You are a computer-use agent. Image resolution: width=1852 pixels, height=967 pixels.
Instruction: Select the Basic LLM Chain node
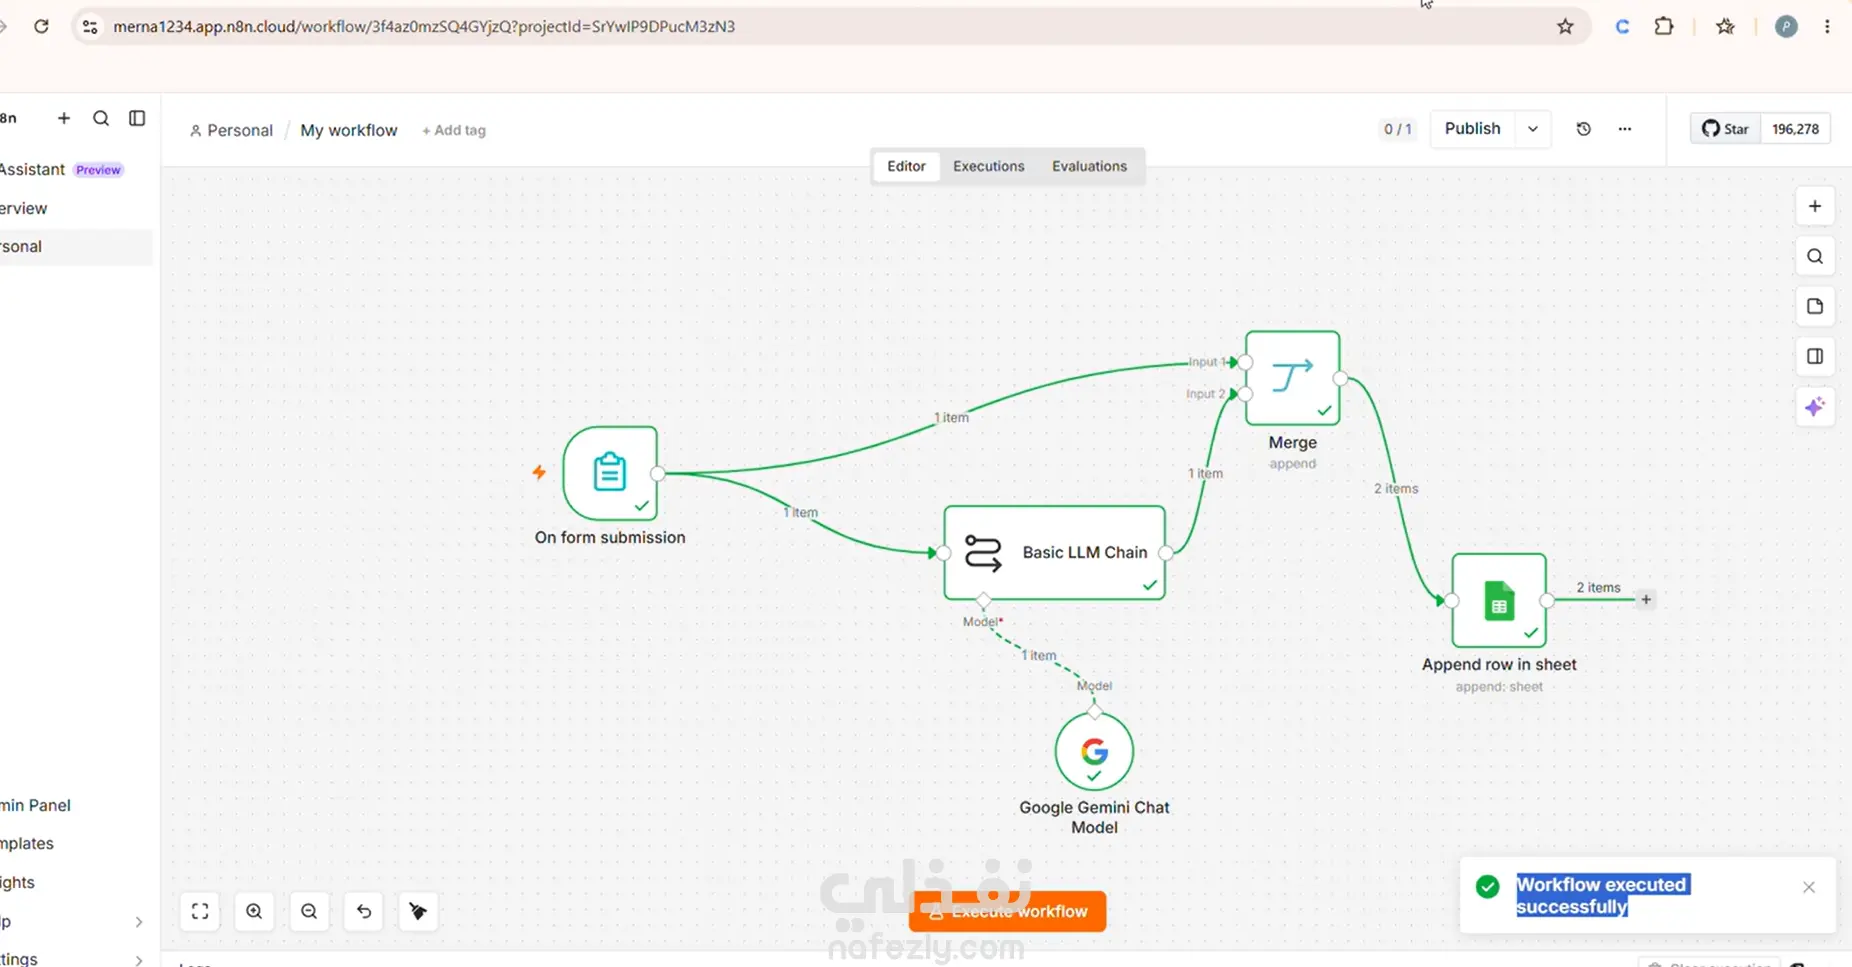[x=1055, y=552]
